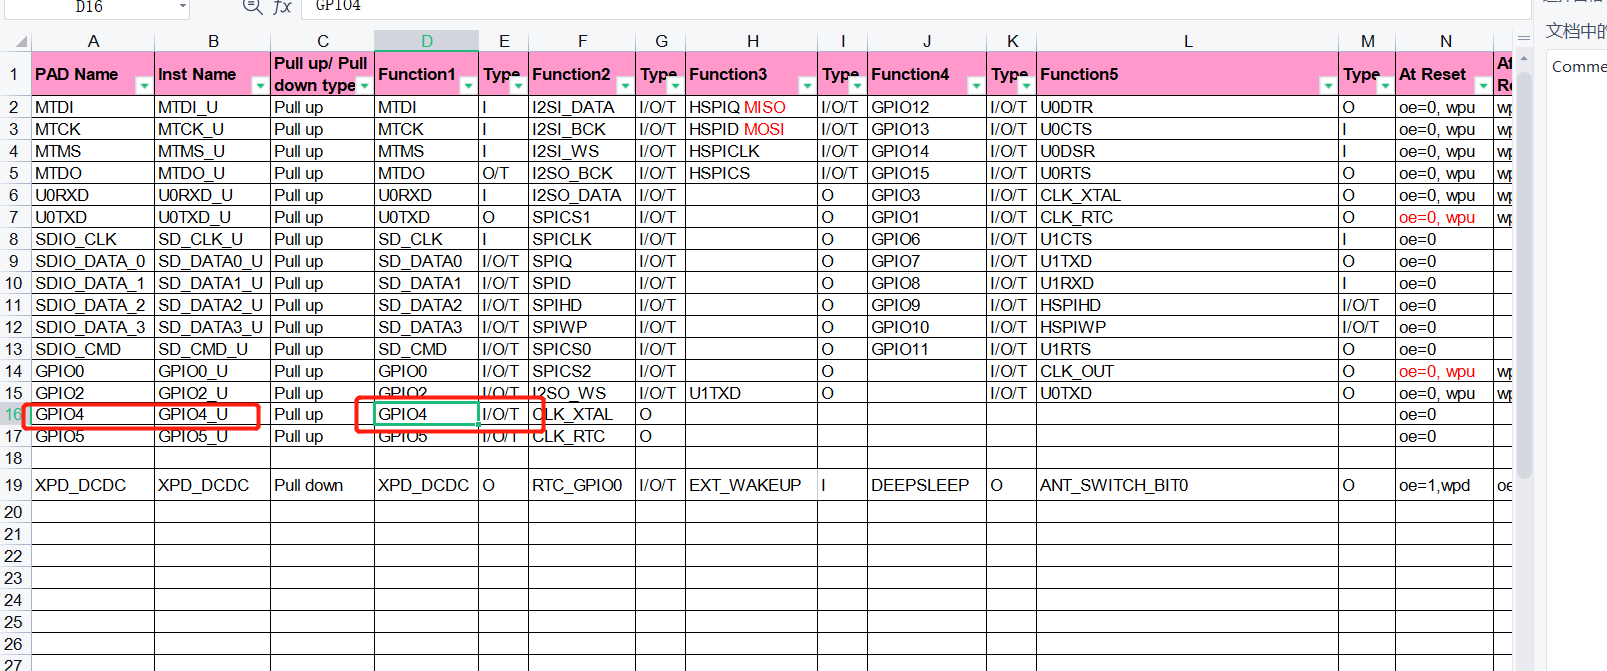Open the Type filter in column I
The image size is (1607, 671).
coord(857,86)
